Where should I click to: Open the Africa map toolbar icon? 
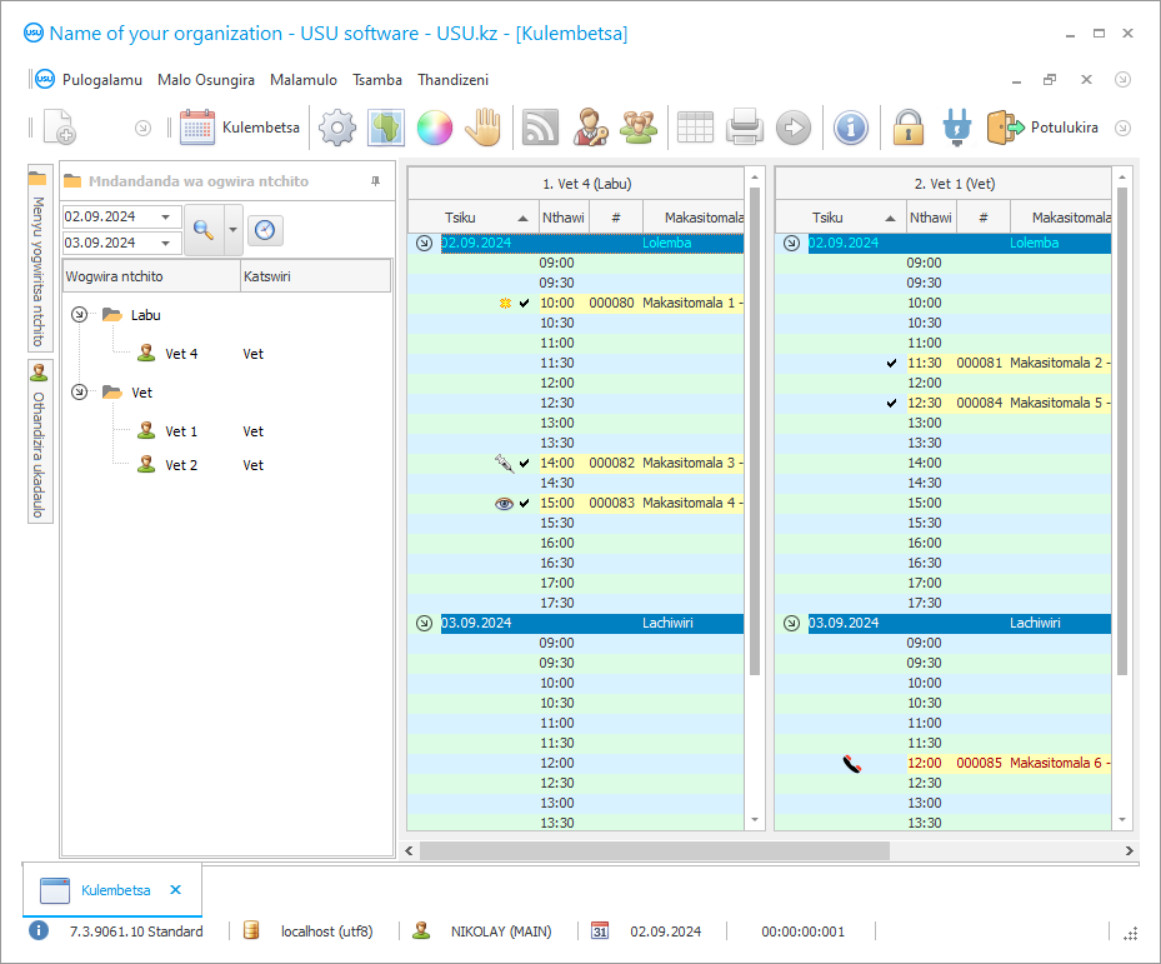point(386,128)
